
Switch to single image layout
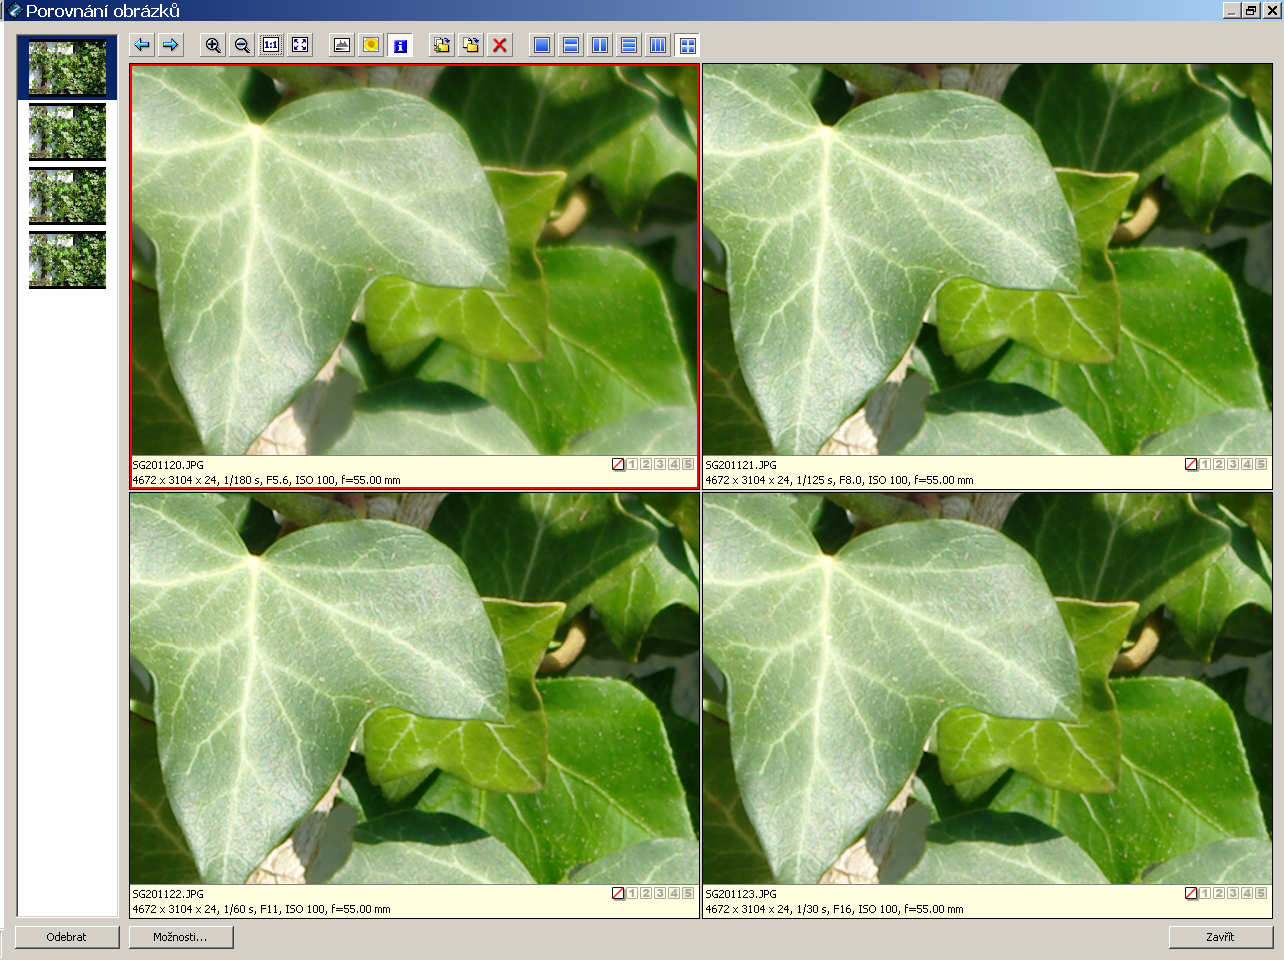pos(542,45)
